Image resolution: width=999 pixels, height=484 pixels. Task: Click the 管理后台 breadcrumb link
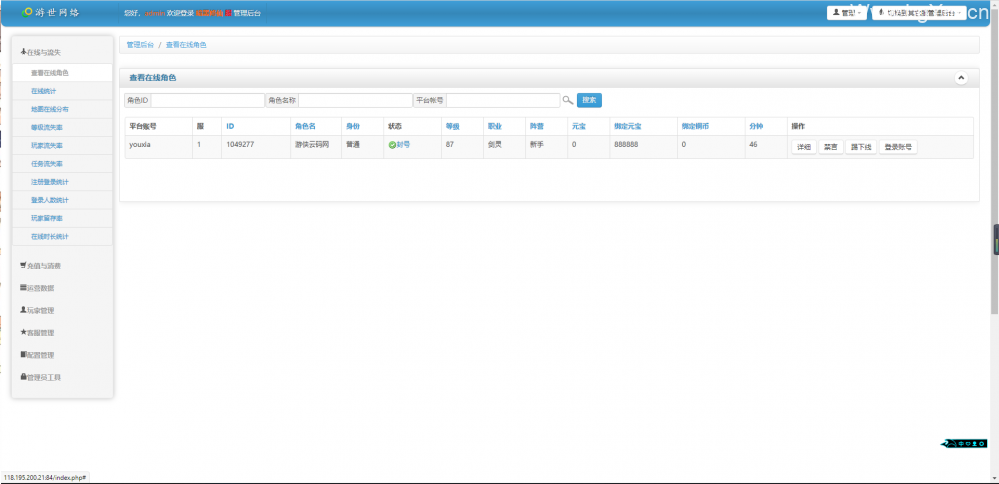point(140,45)
